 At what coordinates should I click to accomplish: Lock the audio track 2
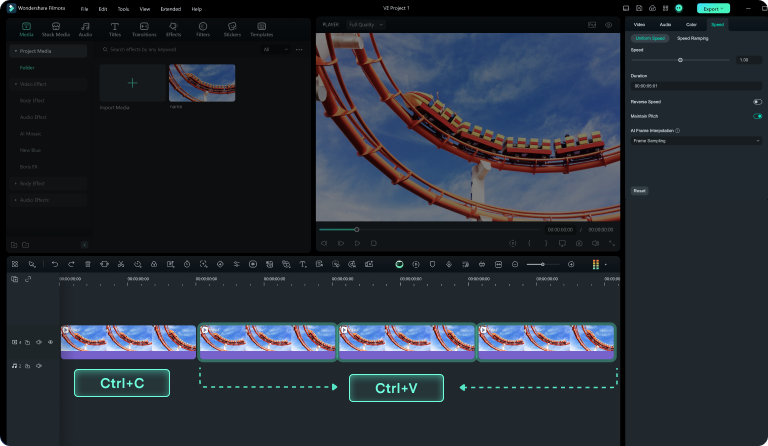pos(27,366)
